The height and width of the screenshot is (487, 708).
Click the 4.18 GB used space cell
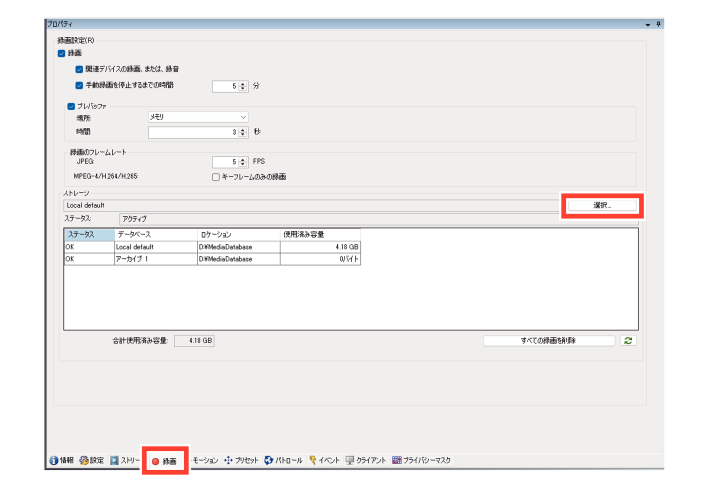point(321,247)
